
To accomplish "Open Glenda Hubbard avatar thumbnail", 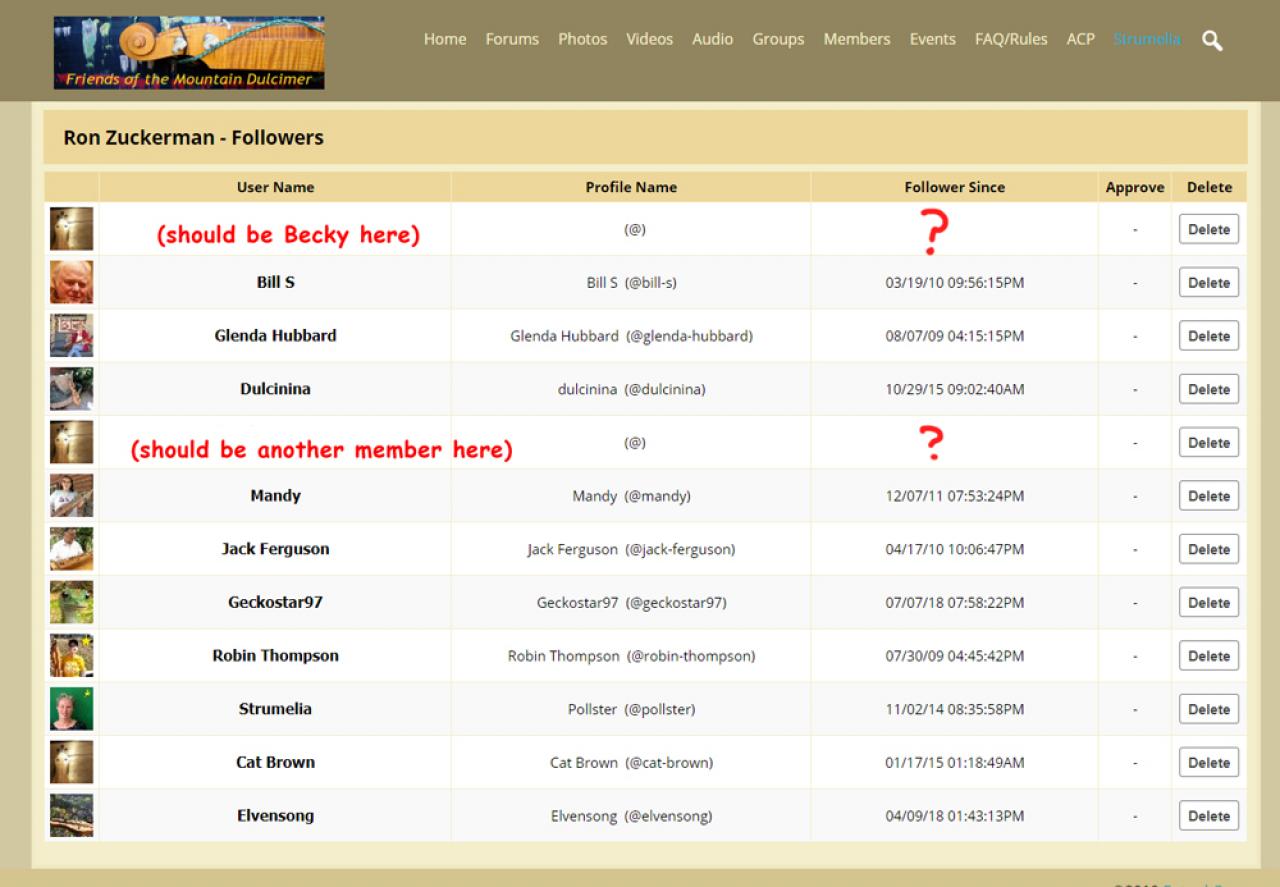I will 72,336.
